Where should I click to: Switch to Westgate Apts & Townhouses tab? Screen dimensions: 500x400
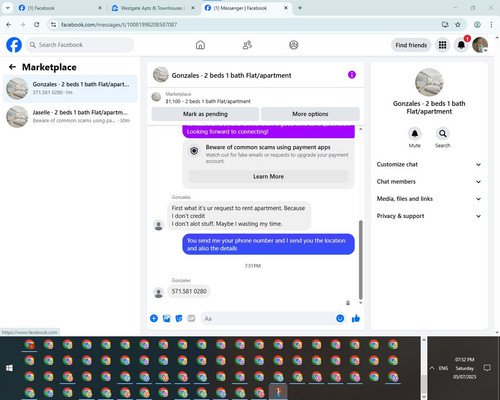(x=153, y=8)
